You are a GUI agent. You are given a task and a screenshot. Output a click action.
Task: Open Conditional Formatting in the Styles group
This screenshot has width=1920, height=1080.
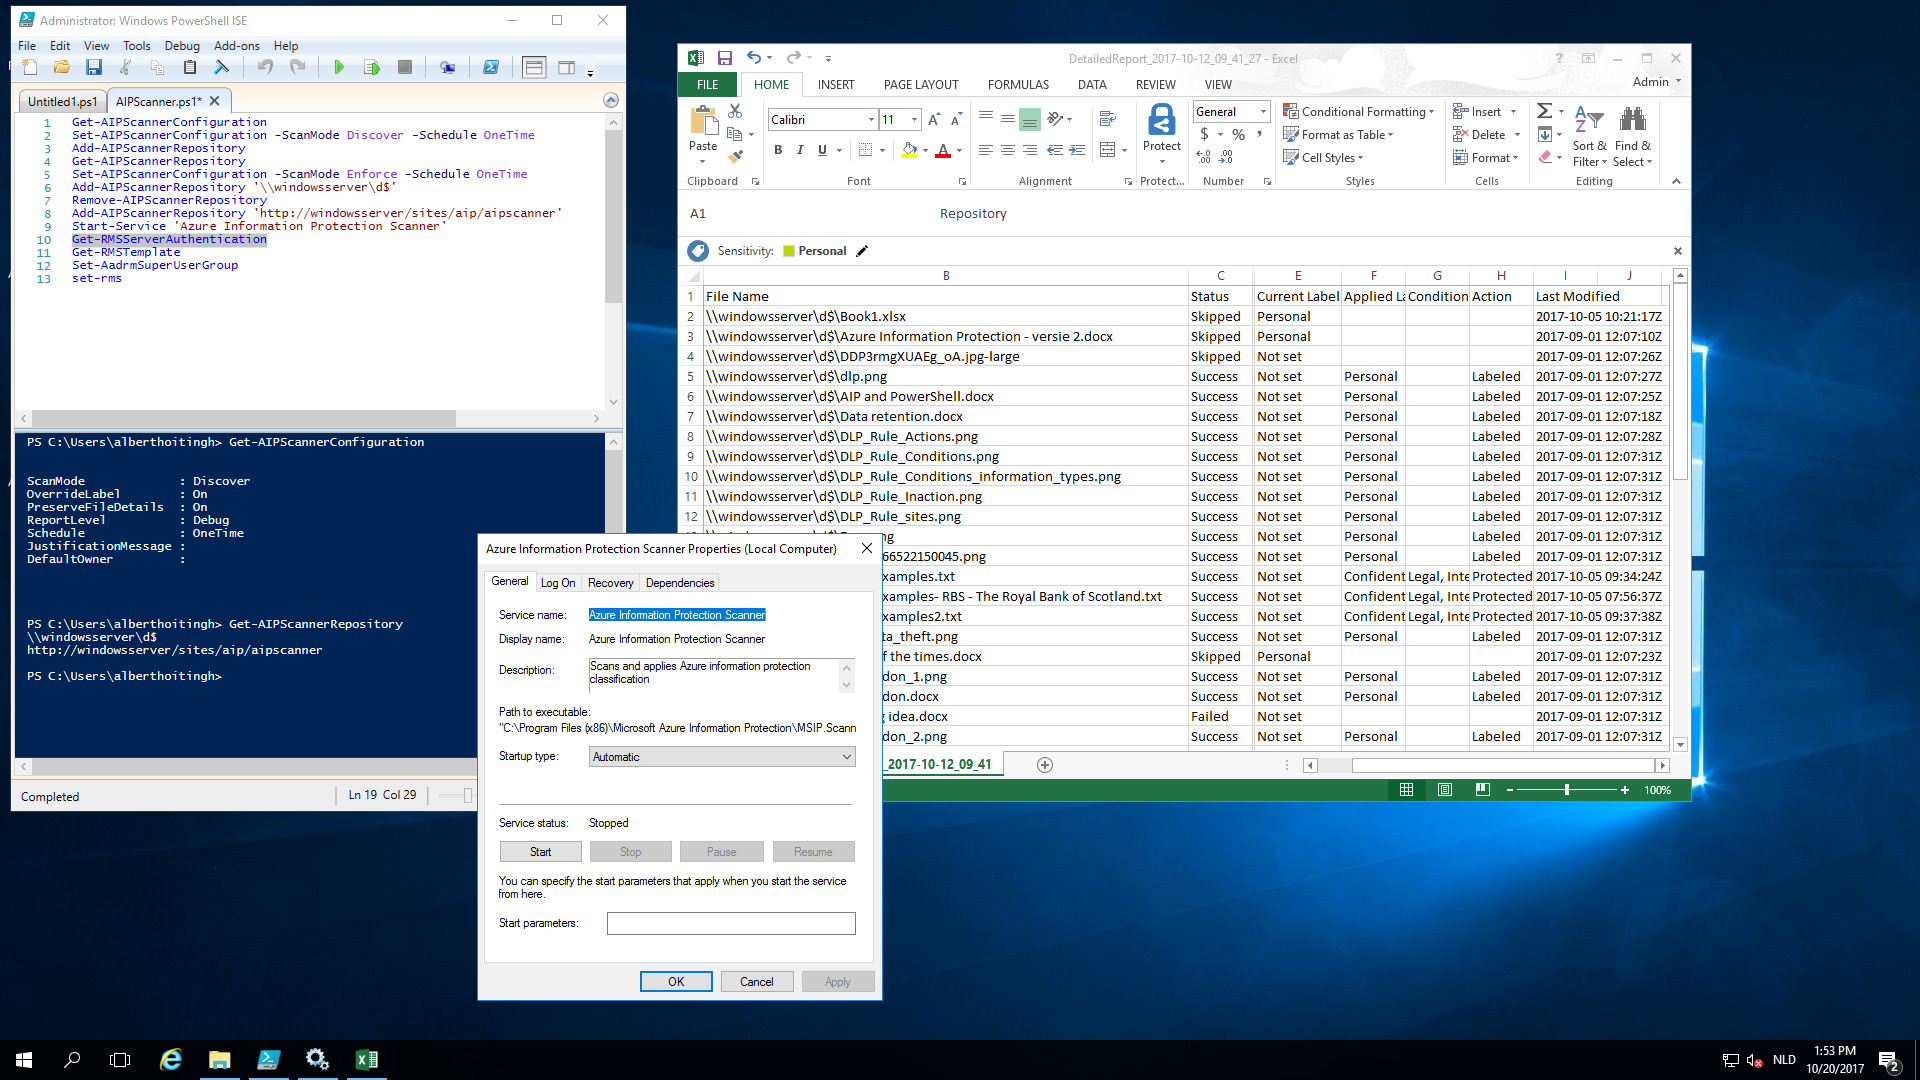(x=1360, y=111)
